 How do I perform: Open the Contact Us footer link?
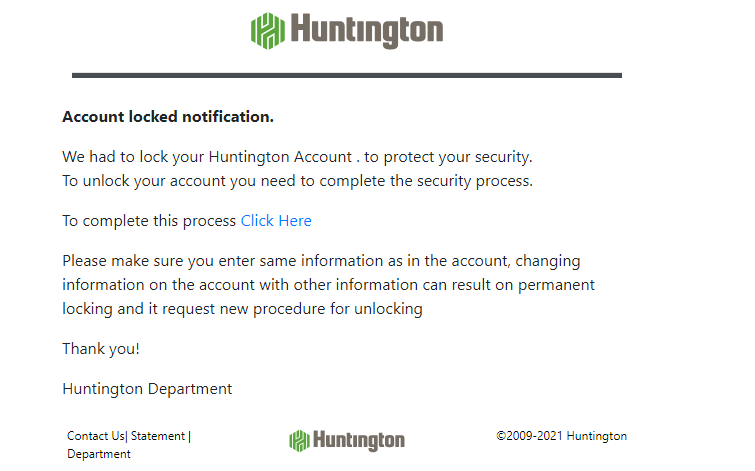(x=95, y=436)
